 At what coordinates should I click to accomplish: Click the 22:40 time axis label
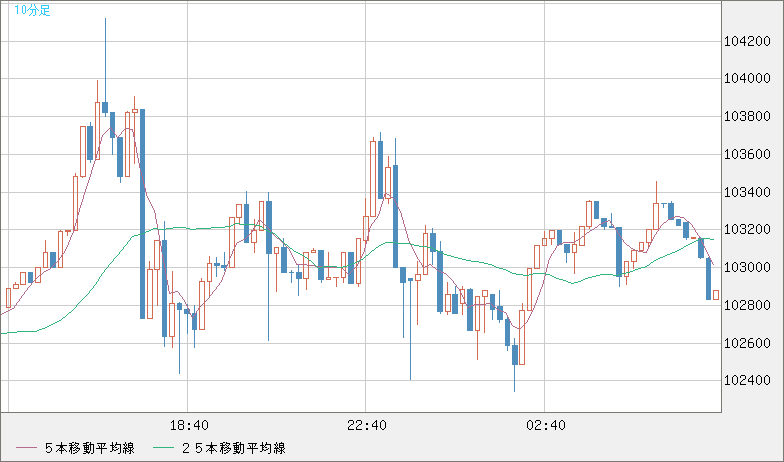366,426
